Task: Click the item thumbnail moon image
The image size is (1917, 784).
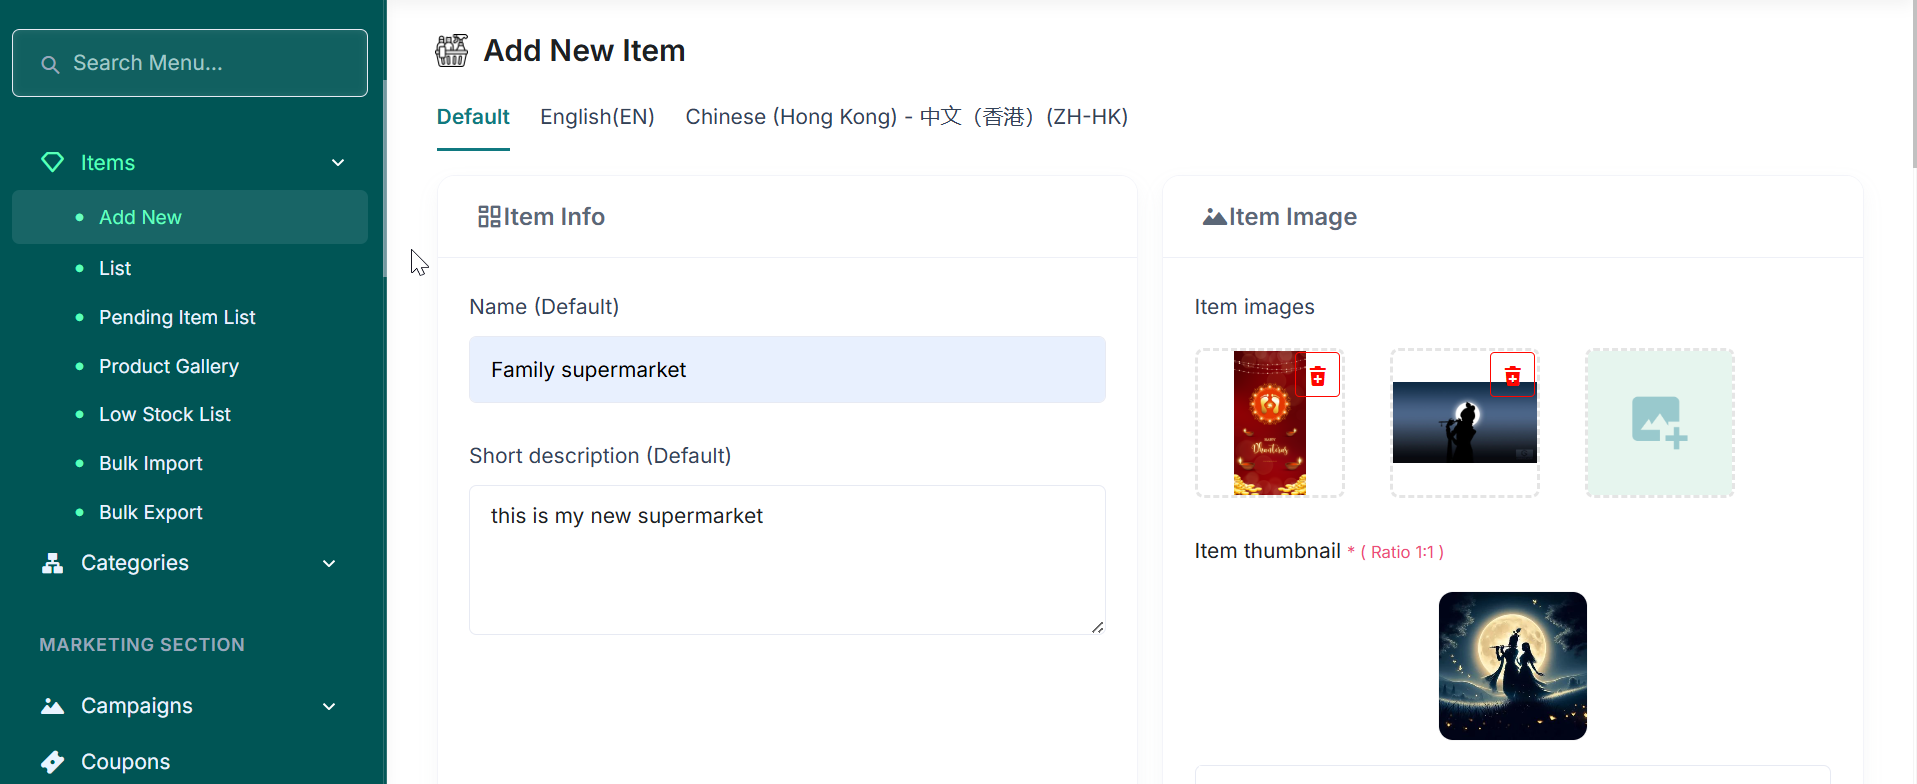Action: point(1512,666)
